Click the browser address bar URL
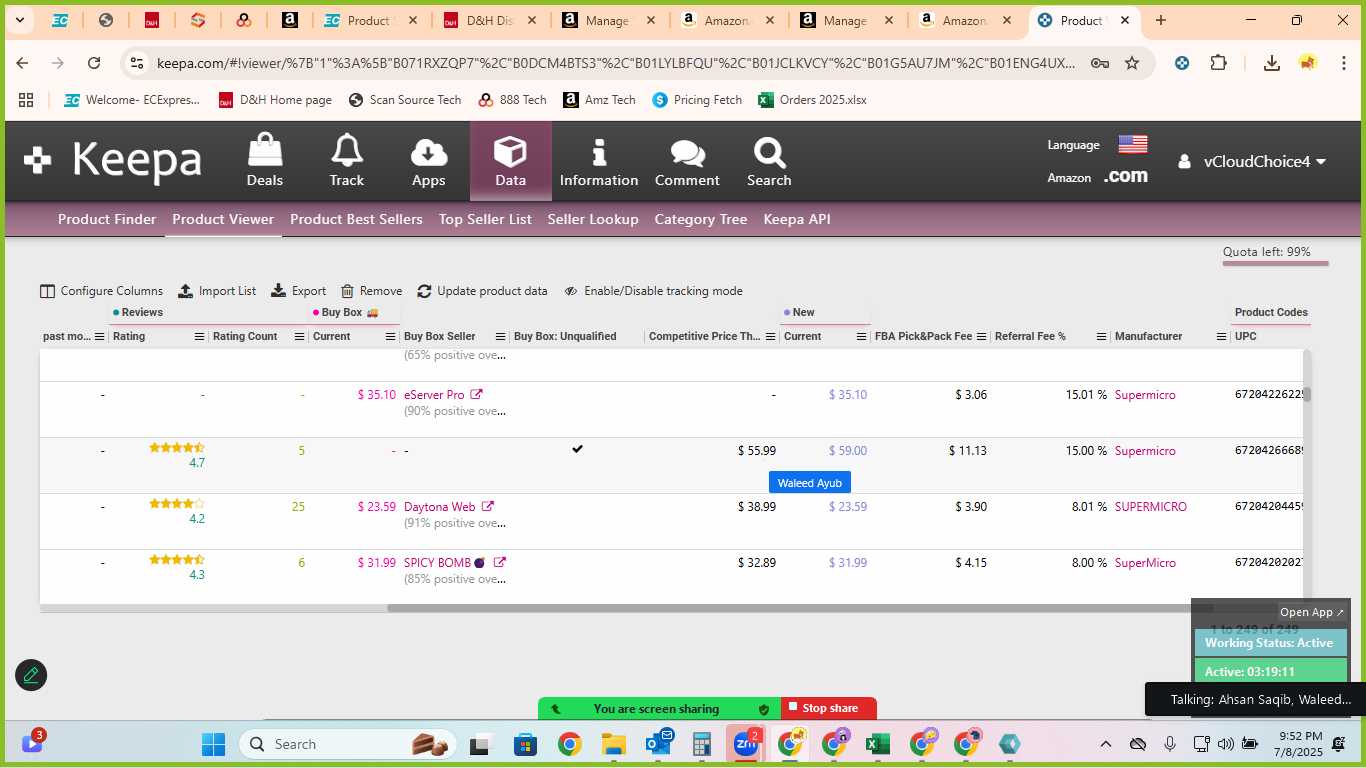This screenshot has width=1366, height=768. [x=616, y=63]
